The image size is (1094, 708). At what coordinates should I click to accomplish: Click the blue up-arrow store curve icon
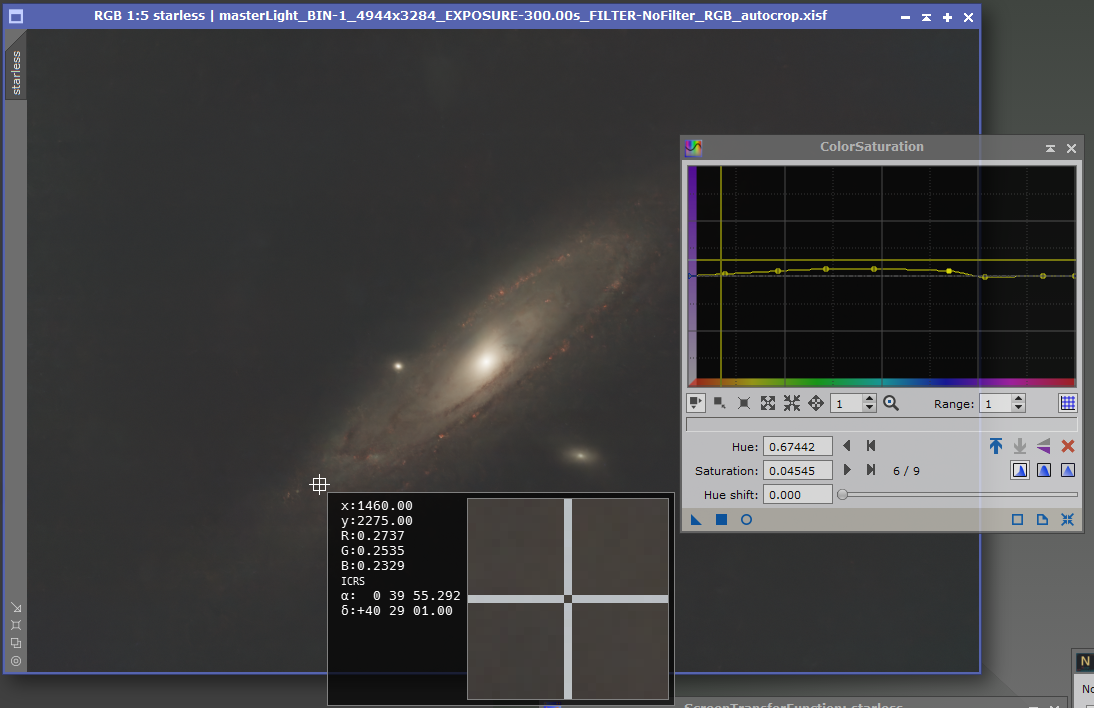pyautogui.click(x=996, y=446)
